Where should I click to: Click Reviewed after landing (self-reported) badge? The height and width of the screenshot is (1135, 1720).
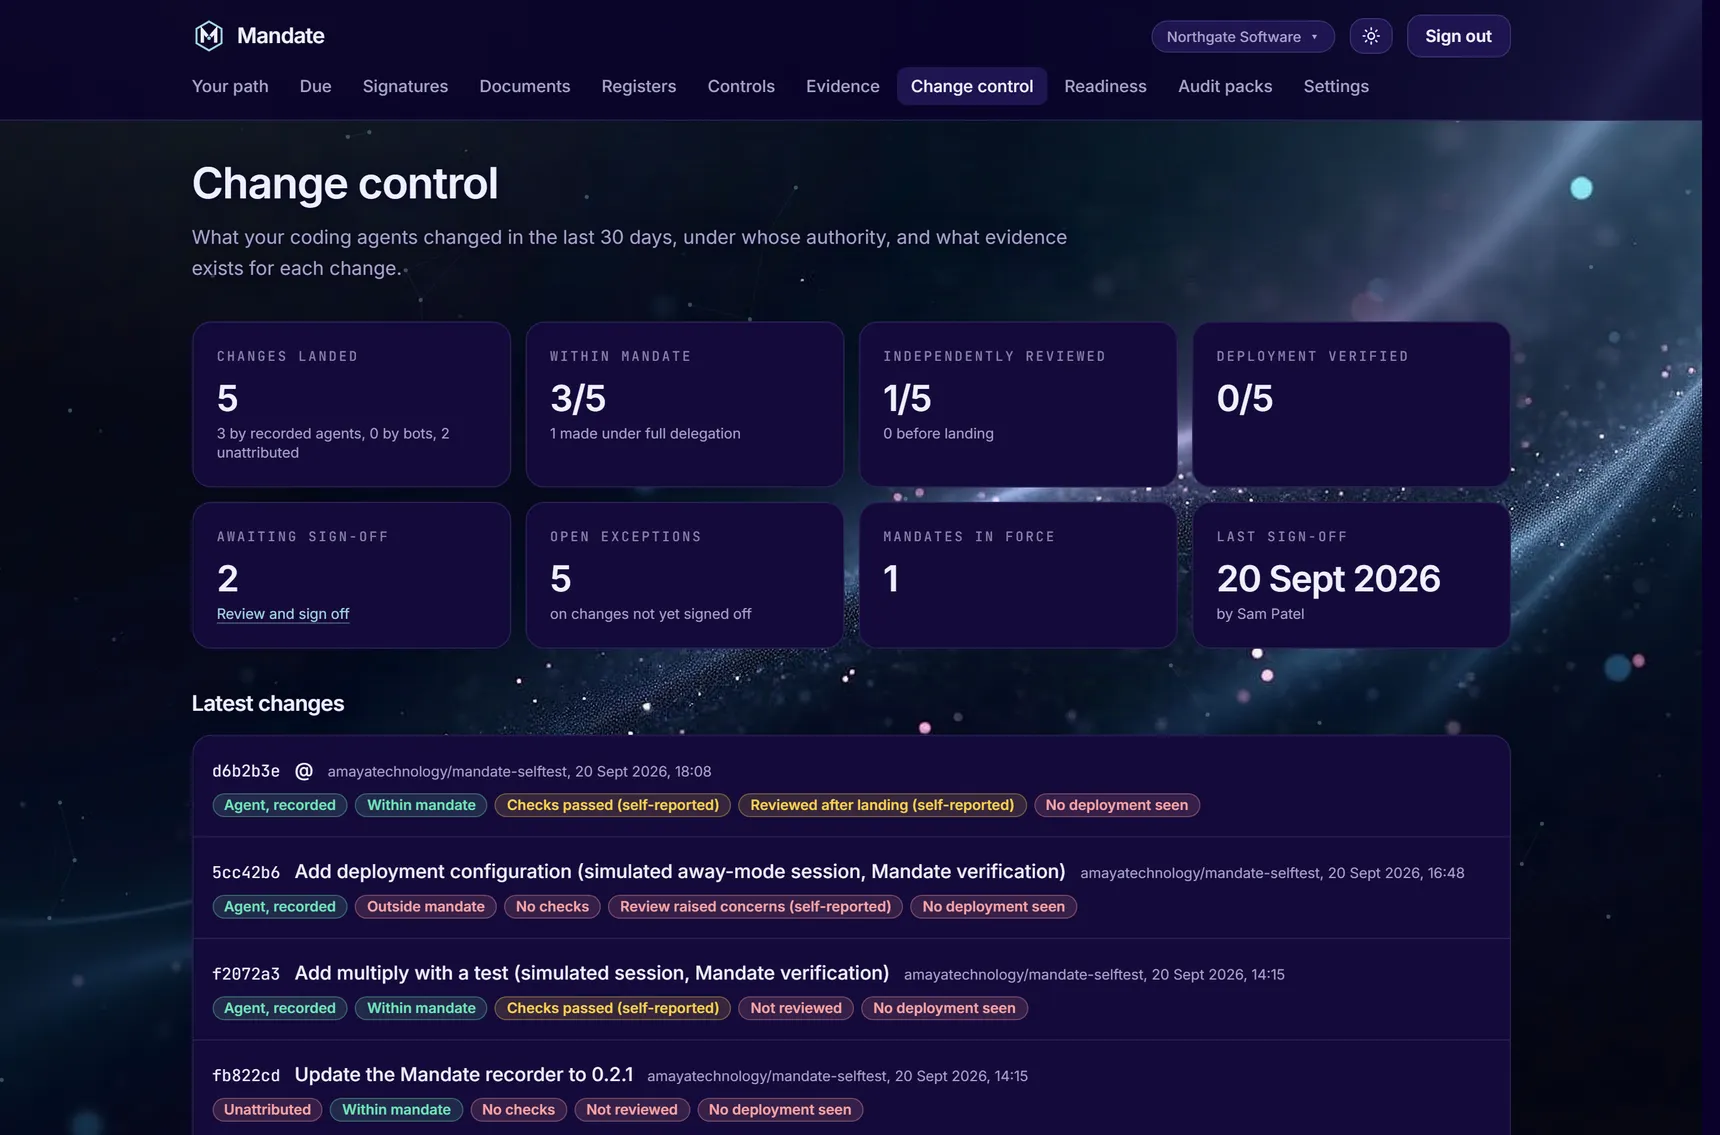pos(882,805)
